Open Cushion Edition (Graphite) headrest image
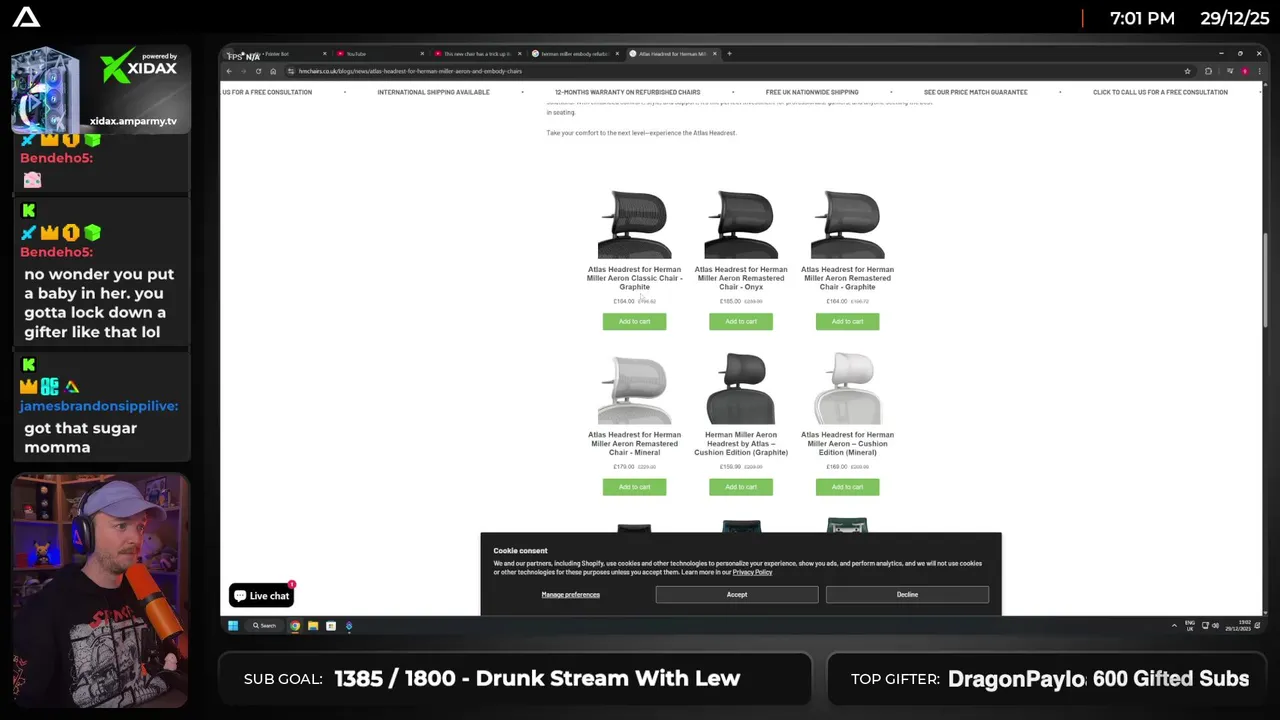 [741, 389]
